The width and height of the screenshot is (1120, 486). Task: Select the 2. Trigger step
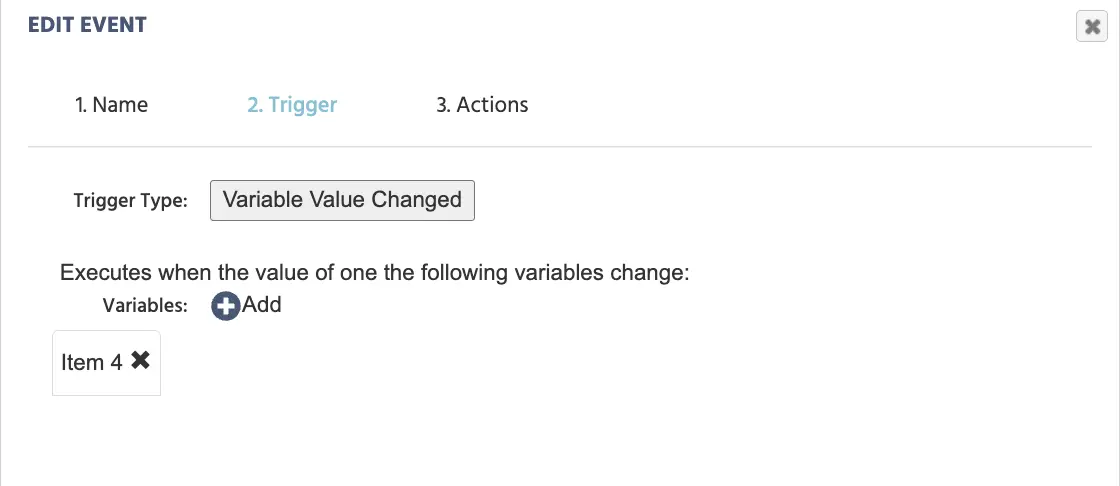tap(292, 105)
